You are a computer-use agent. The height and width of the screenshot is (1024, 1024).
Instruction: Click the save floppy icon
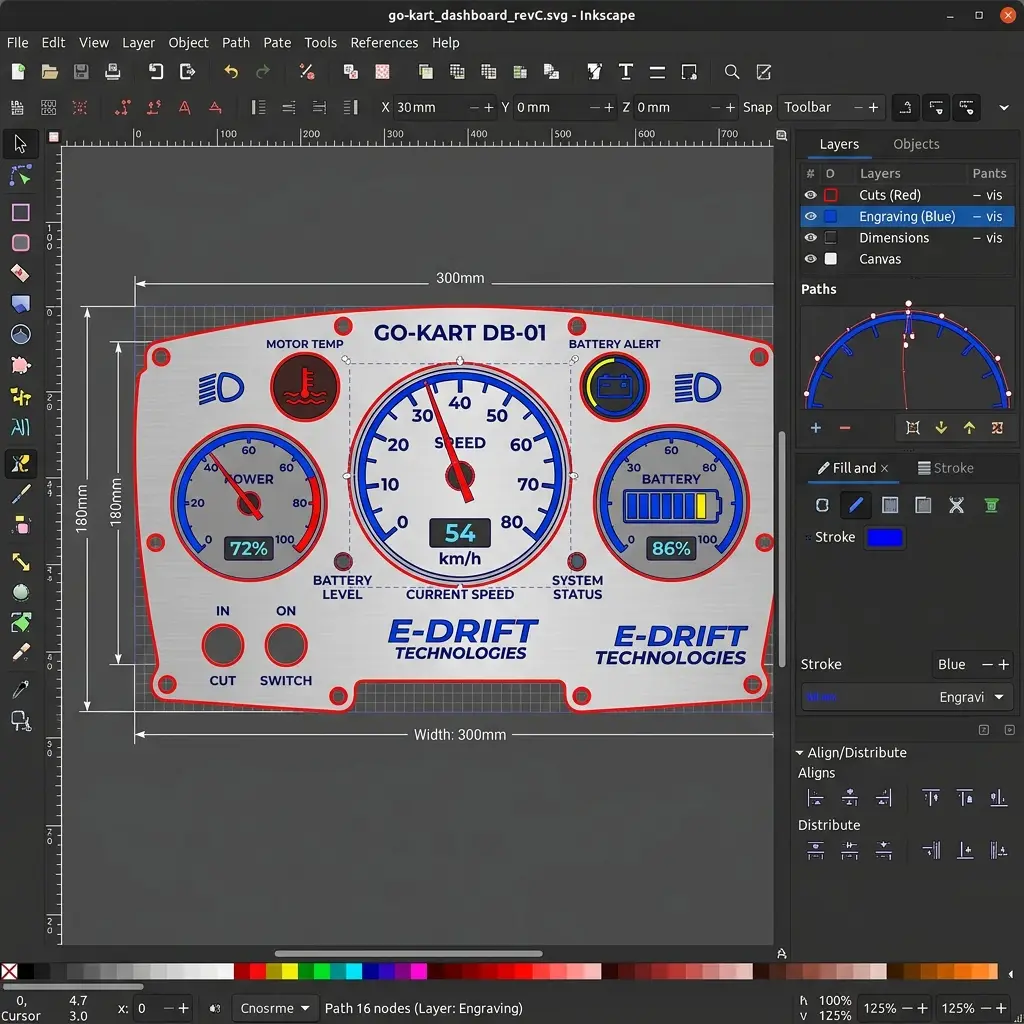tap(81, 72)
